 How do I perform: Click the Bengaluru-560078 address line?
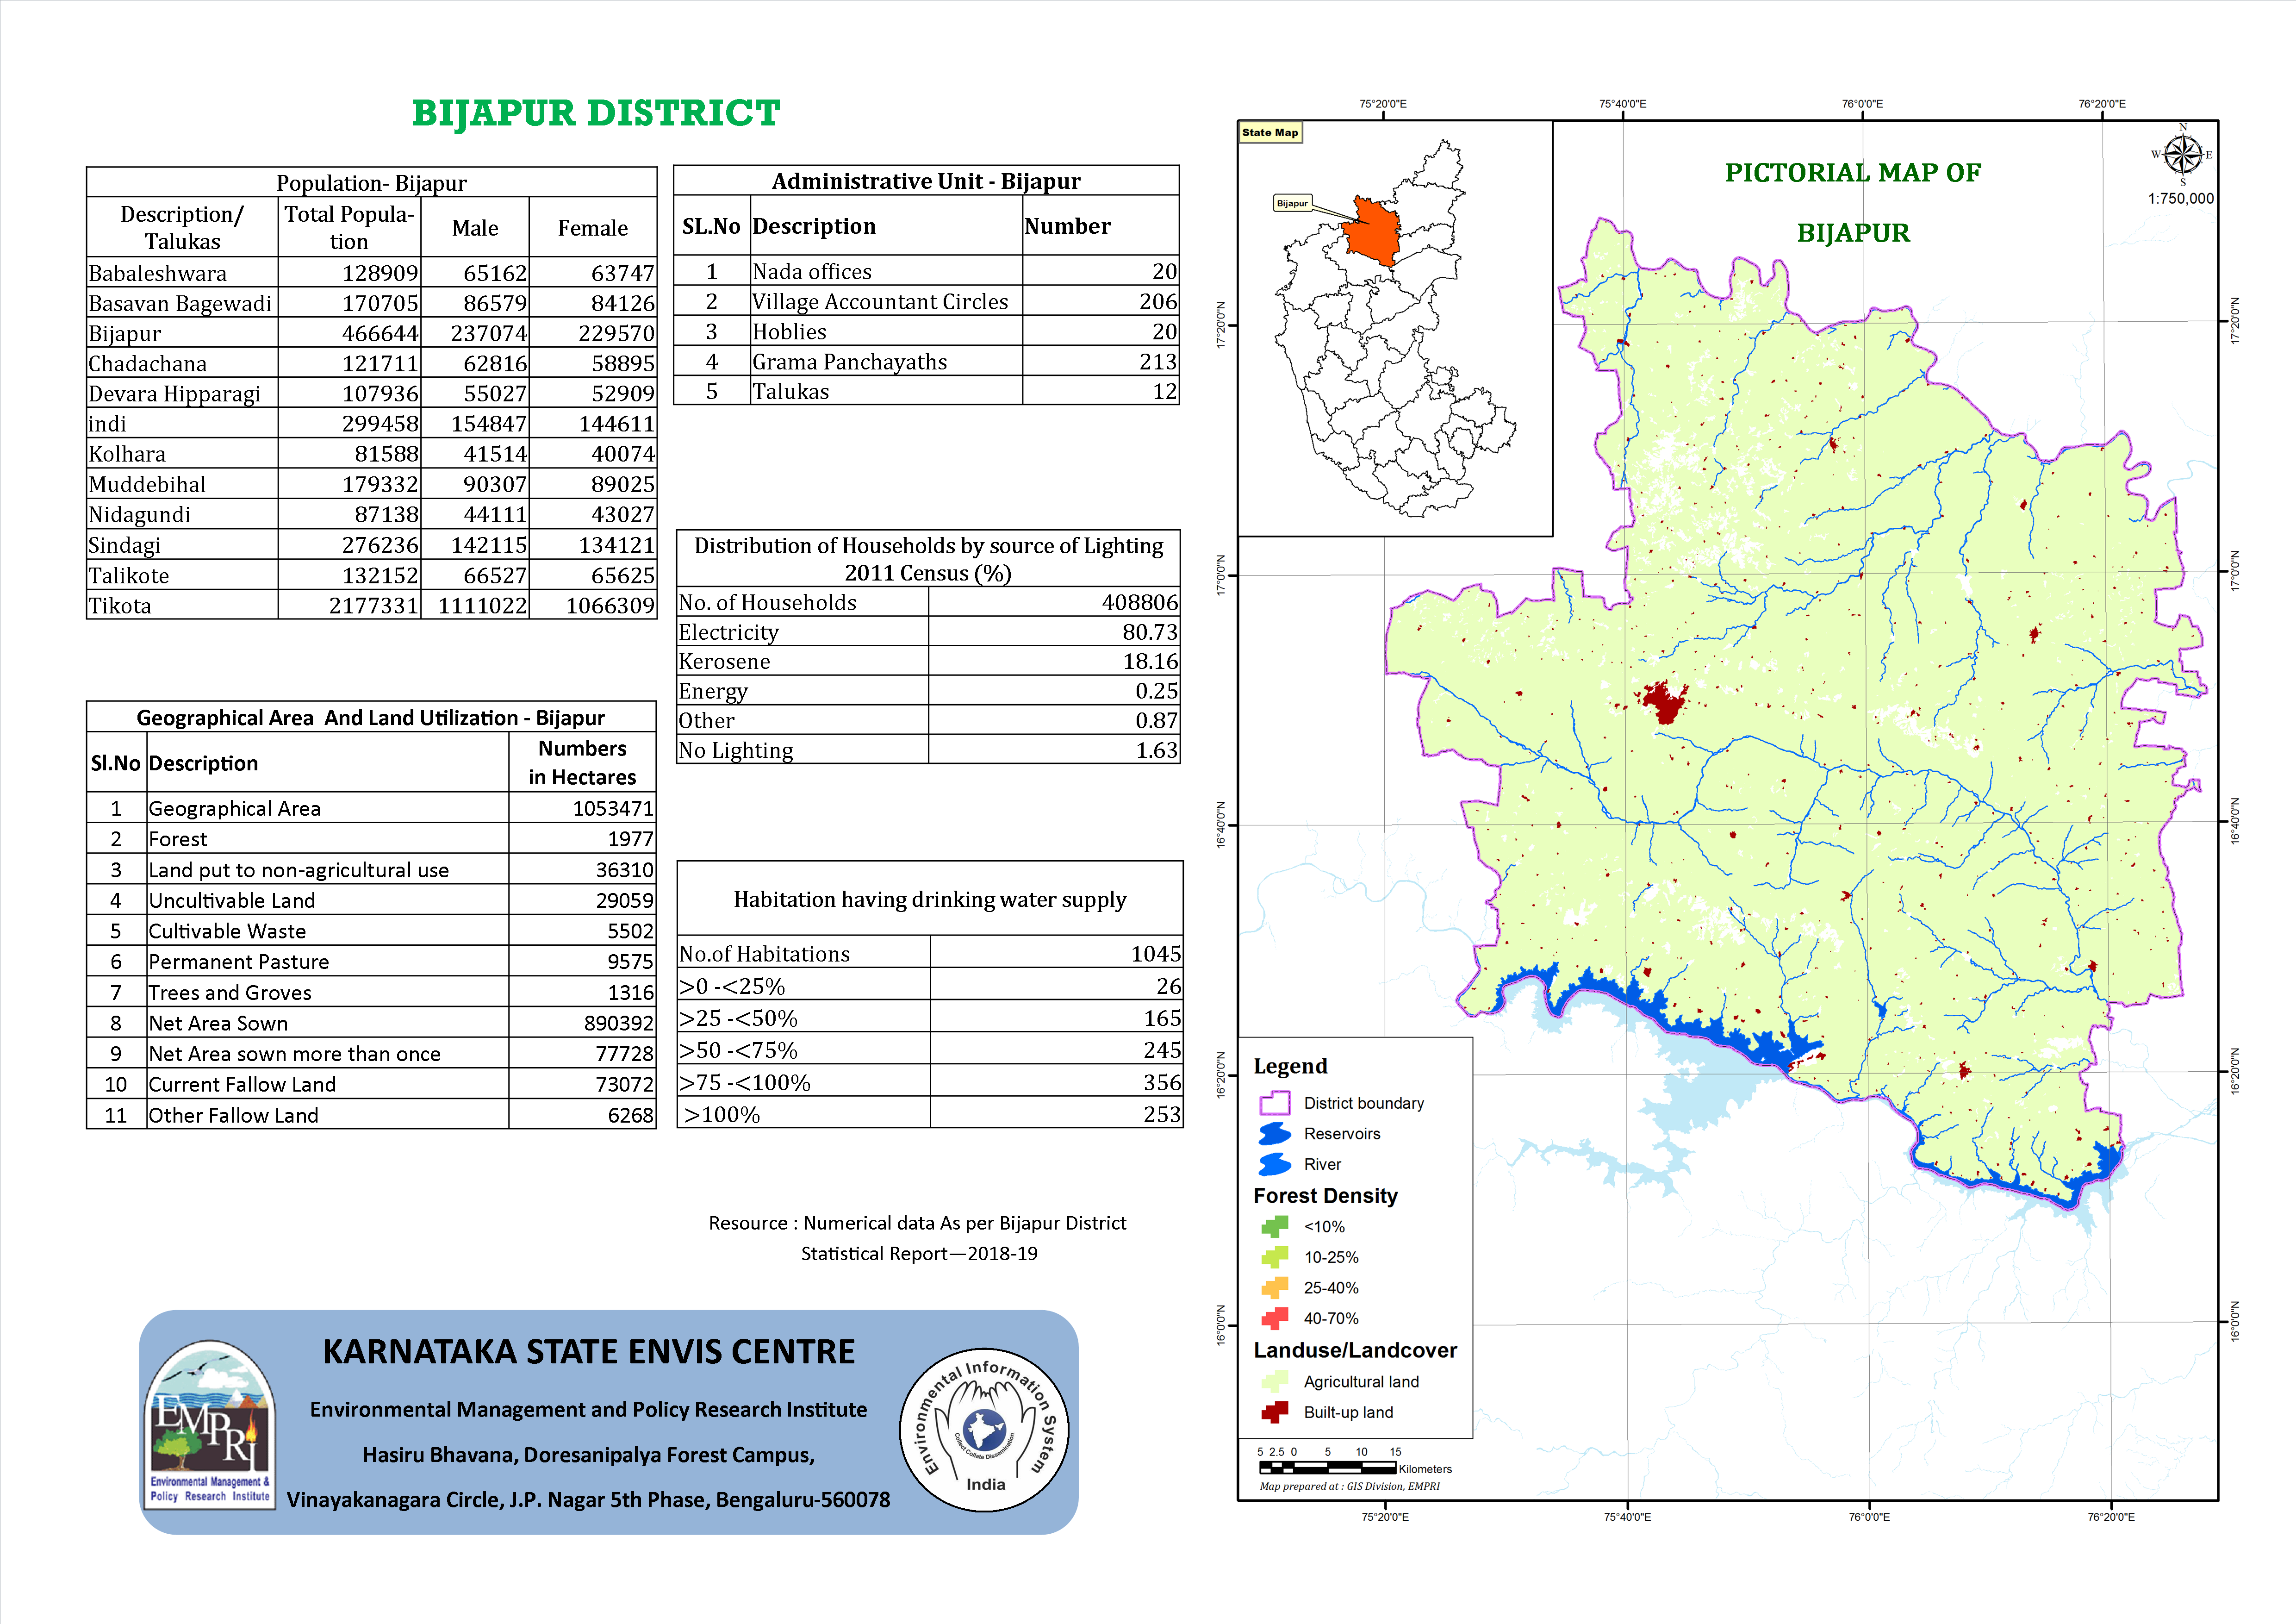(x=588, y=1500)
